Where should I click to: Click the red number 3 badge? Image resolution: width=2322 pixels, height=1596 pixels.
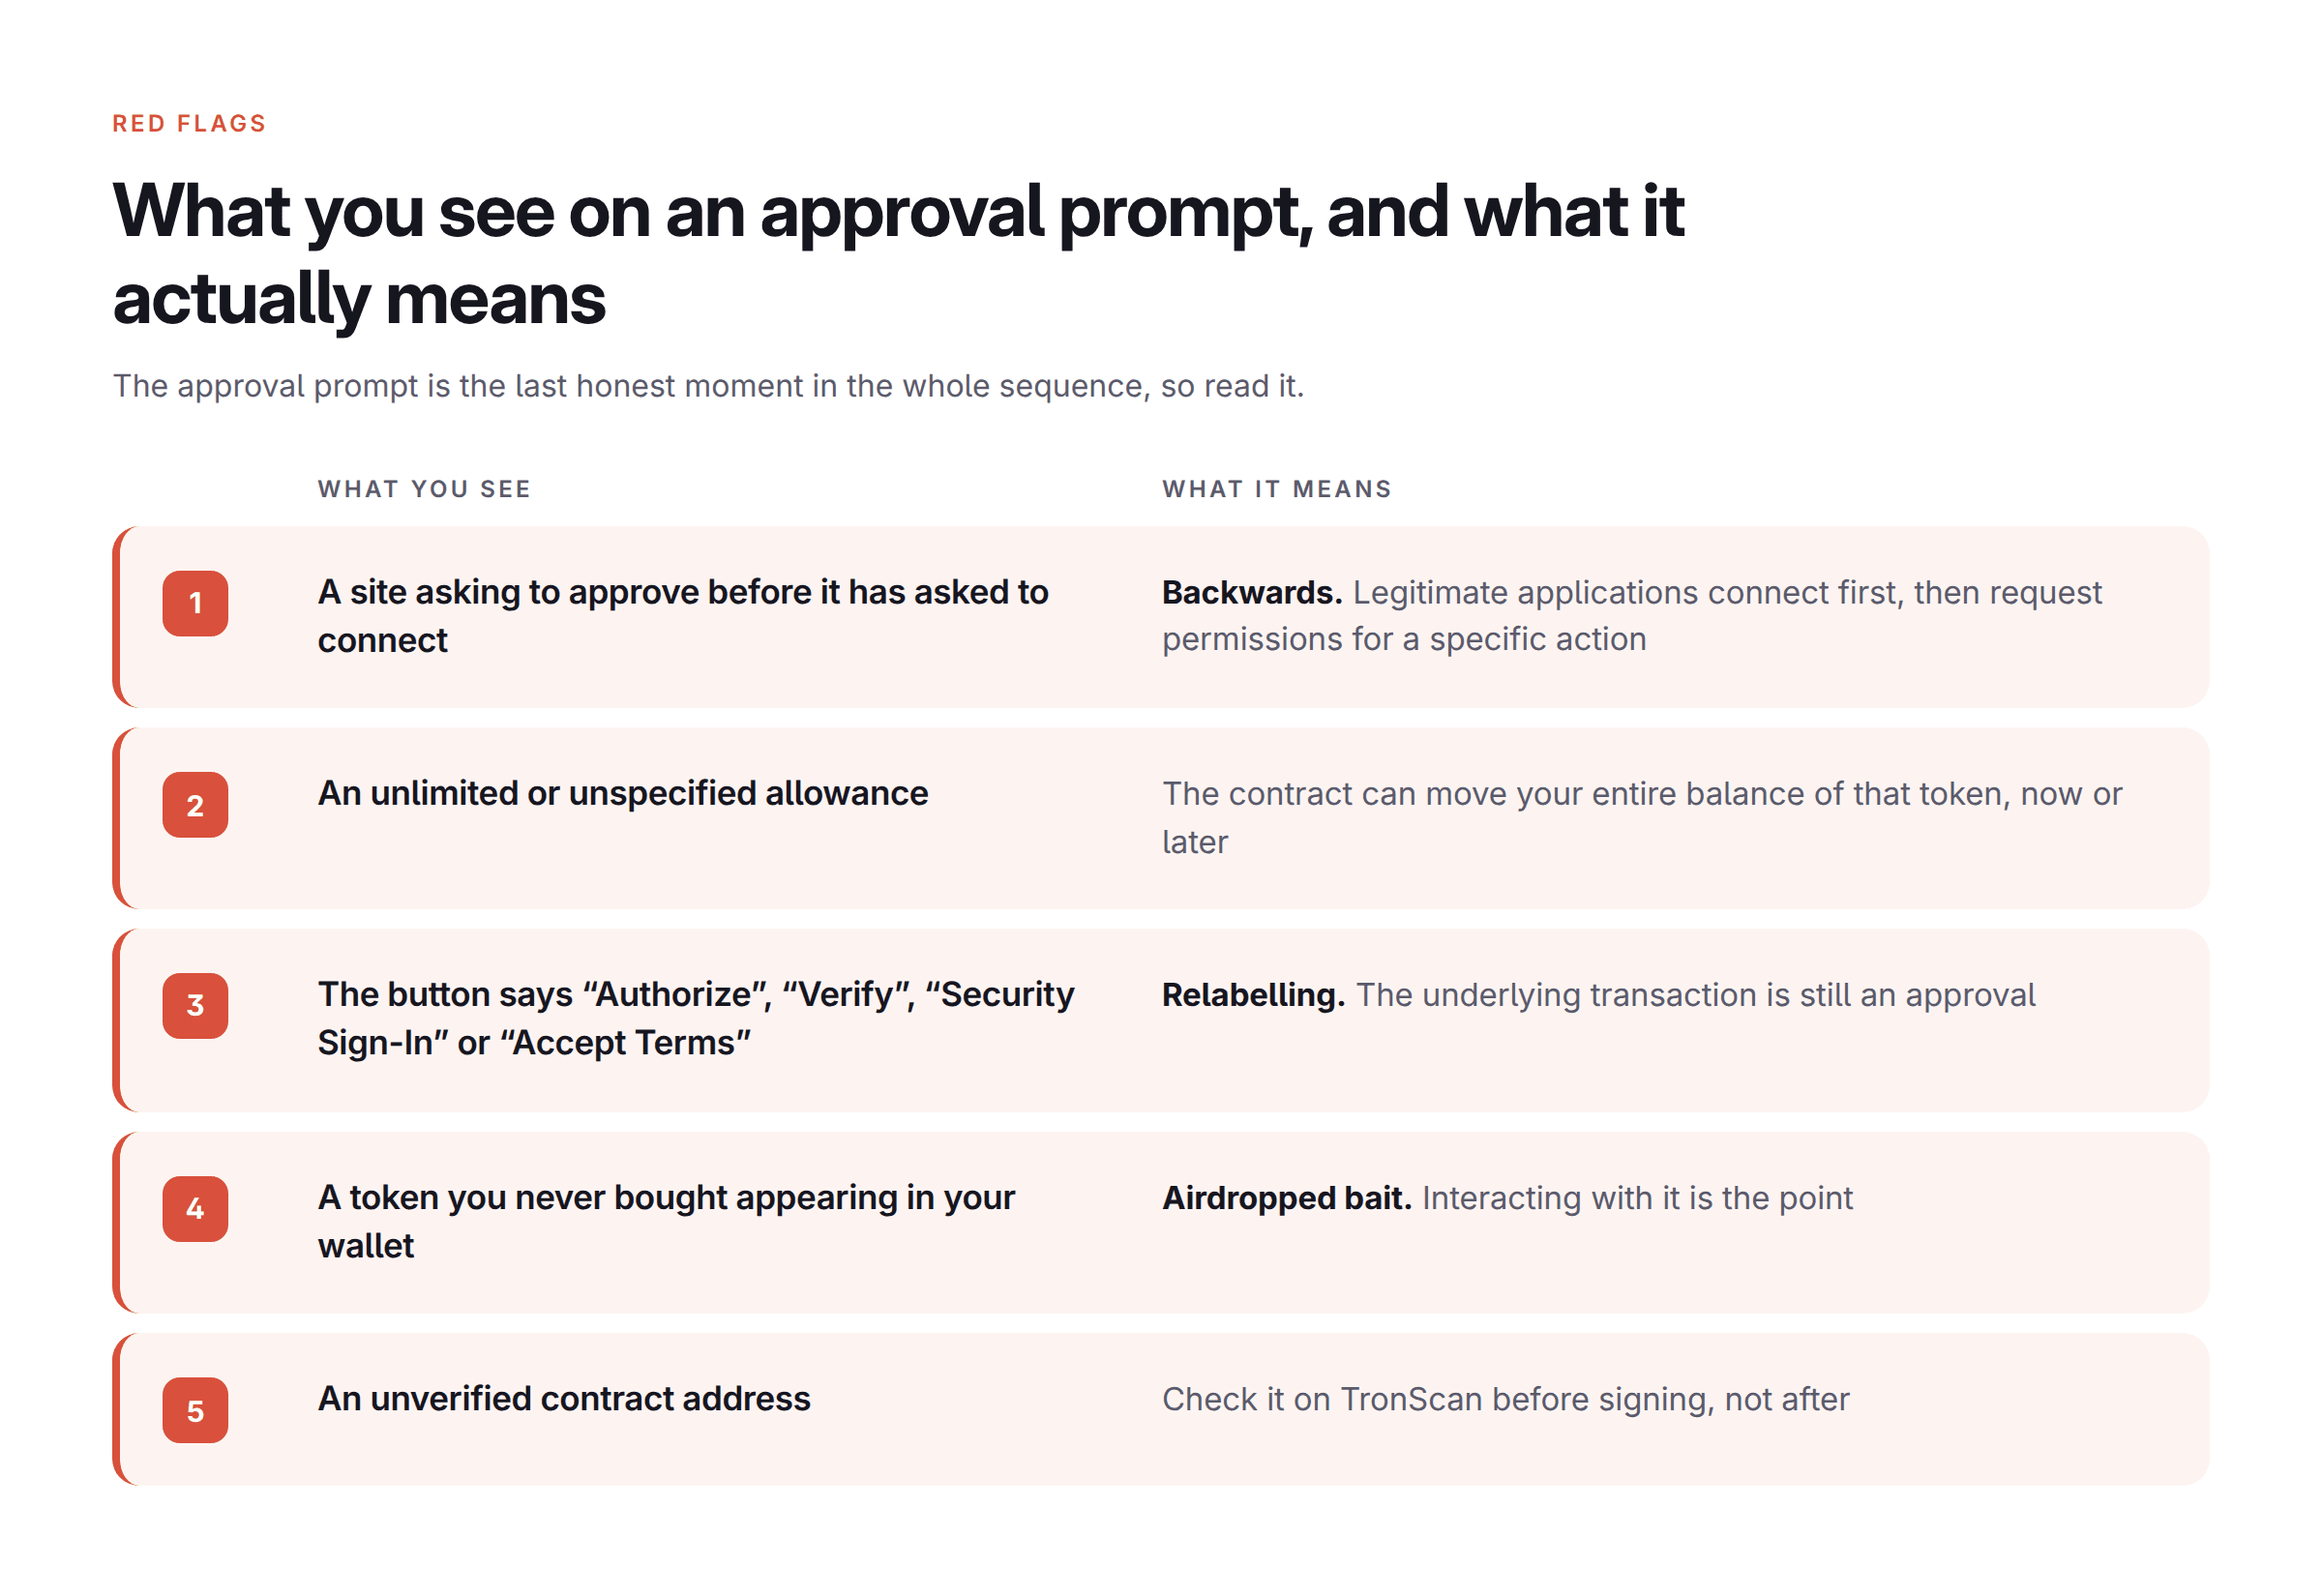point(195,1006)
